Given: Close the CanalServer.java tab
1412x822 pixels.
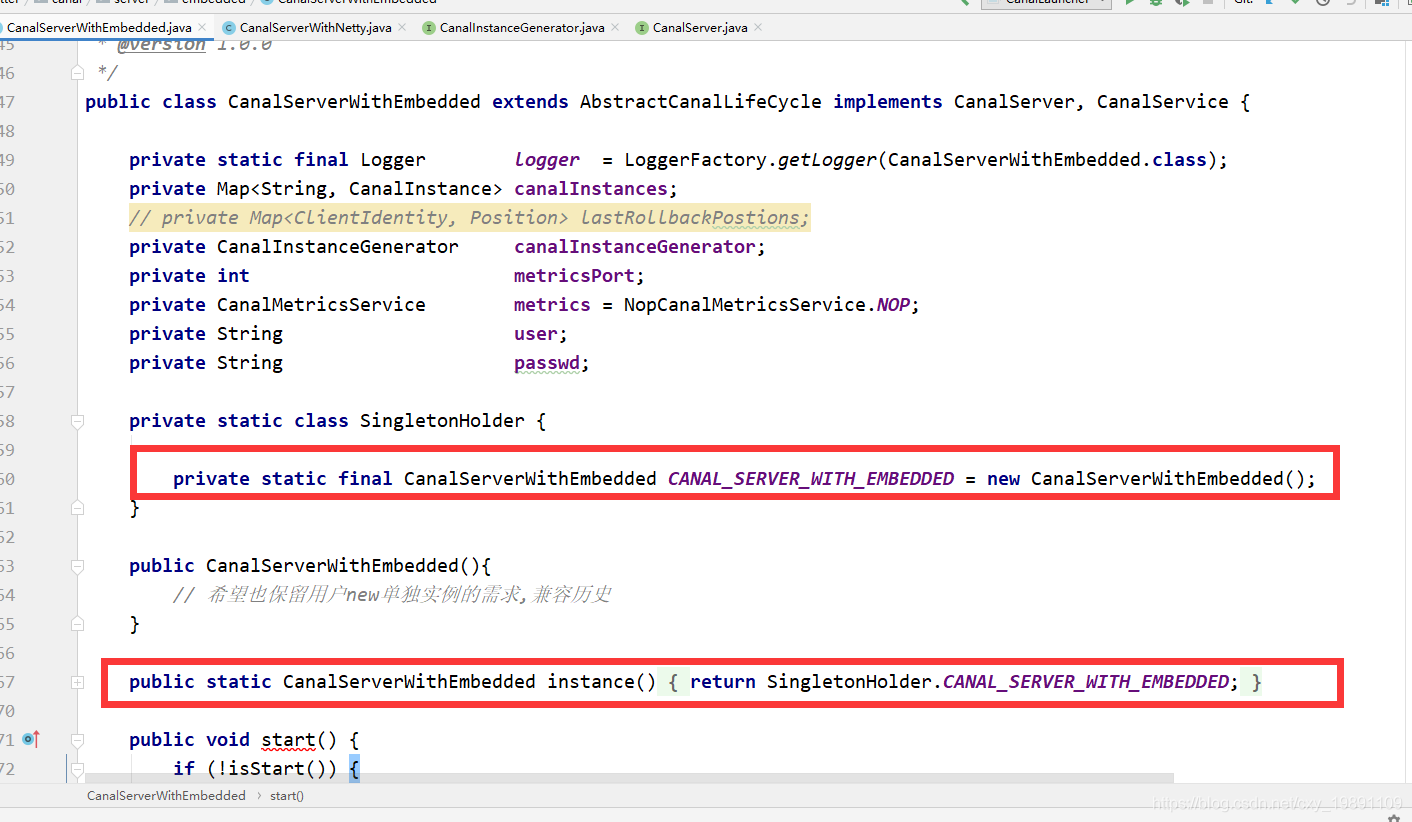Looking at the screenshot, I should (758, 27).
